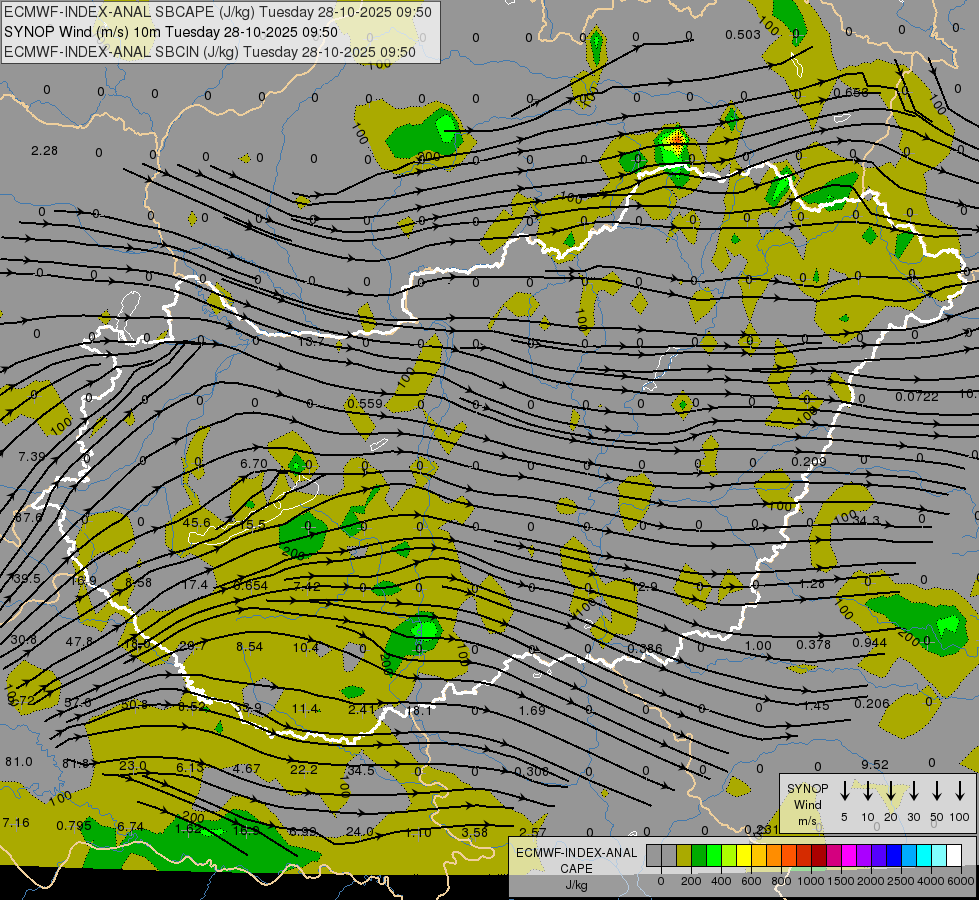This screenshot has height=900, width=979.
Task: Click the 100 m/s wind arrow in legend
Action: 960,791
